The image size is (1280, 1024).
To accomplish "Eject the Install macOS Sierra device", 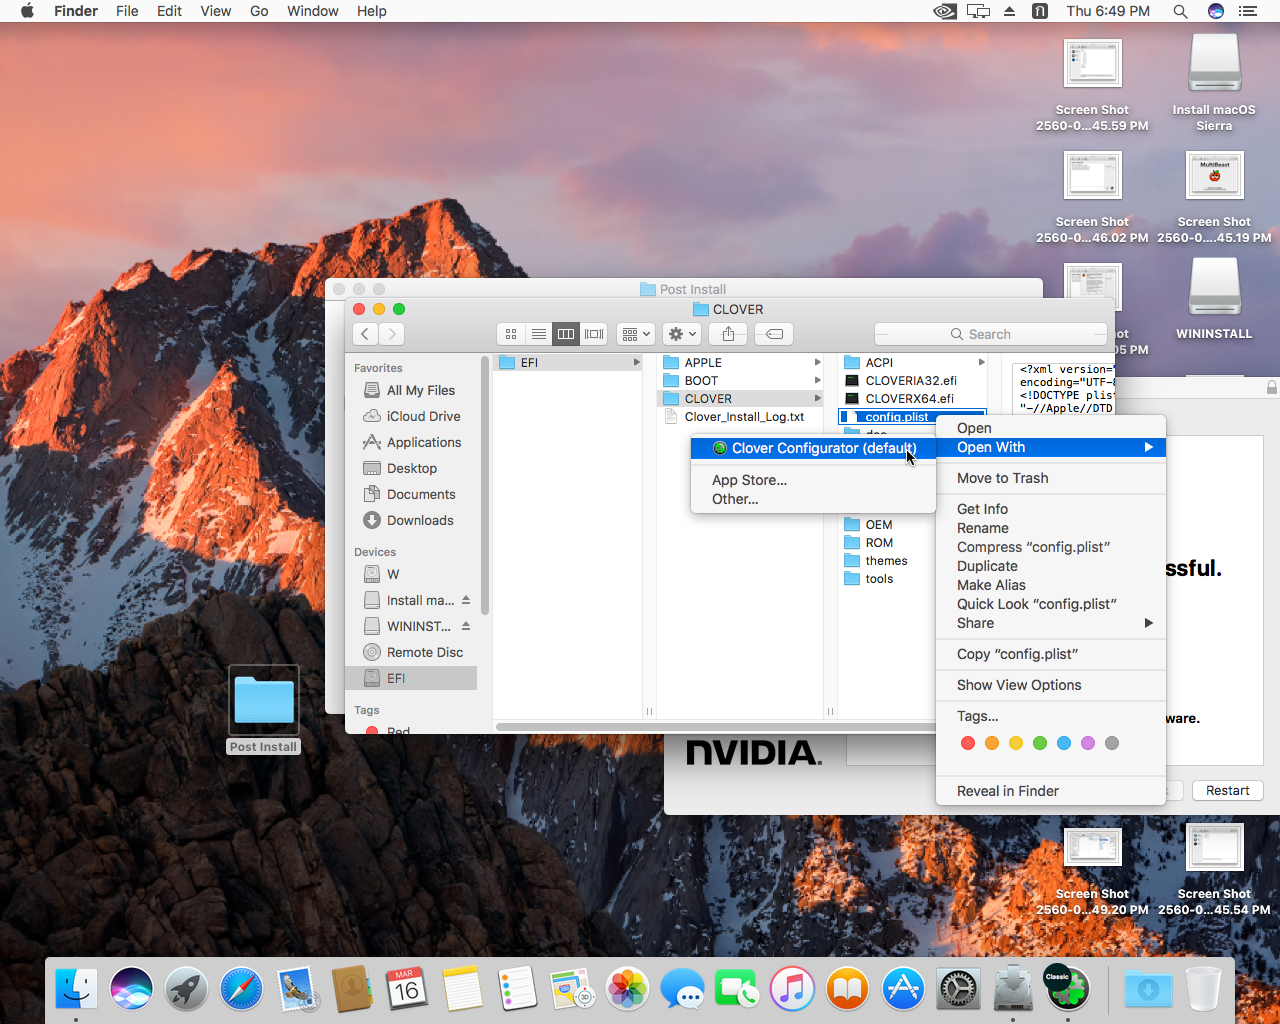I will point(466,600).
